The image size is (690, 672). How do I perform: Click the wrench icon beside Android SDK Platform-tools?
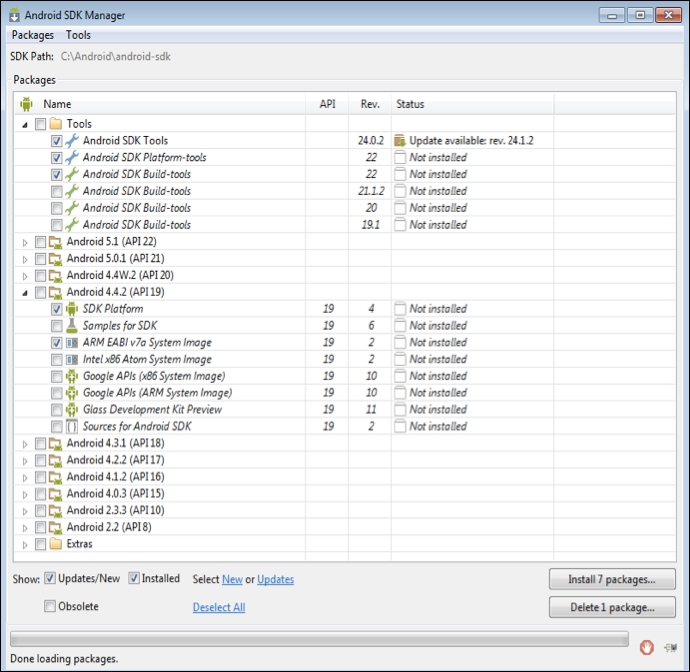point(72,158)
